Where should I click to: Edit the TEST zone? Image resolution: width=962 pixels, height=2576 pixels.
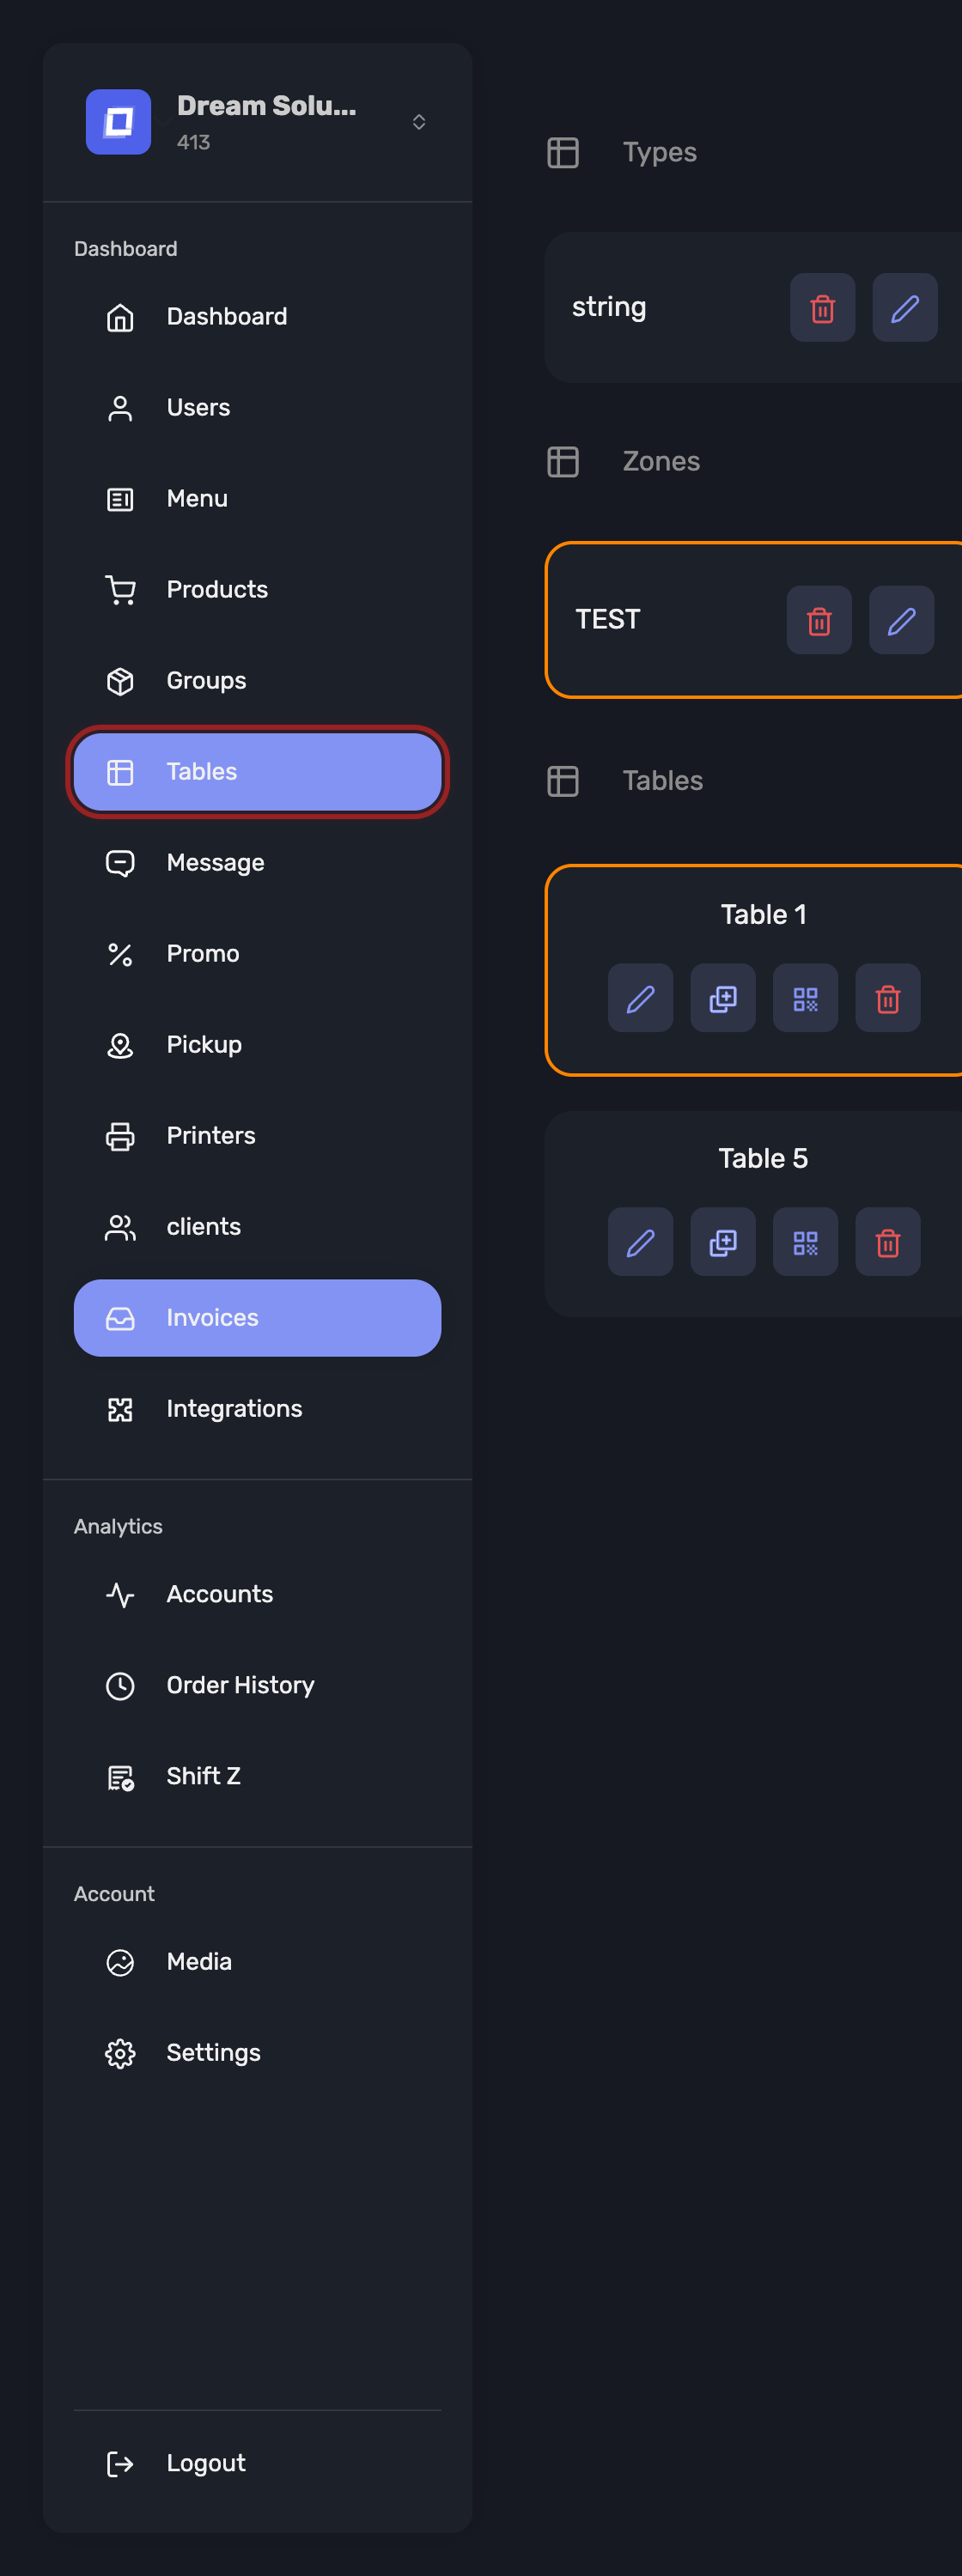901,620
